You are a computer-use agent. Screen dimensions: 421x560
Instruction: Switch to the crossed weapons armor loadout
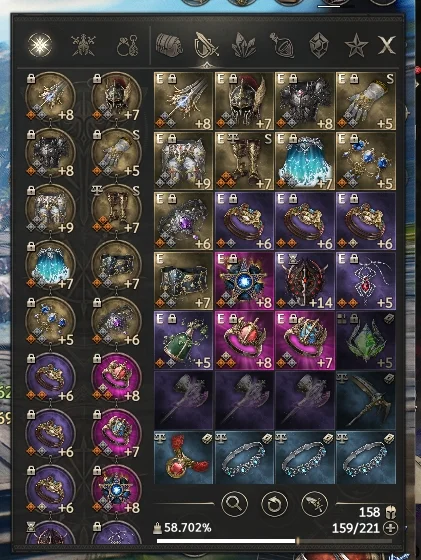coord(83,45)
